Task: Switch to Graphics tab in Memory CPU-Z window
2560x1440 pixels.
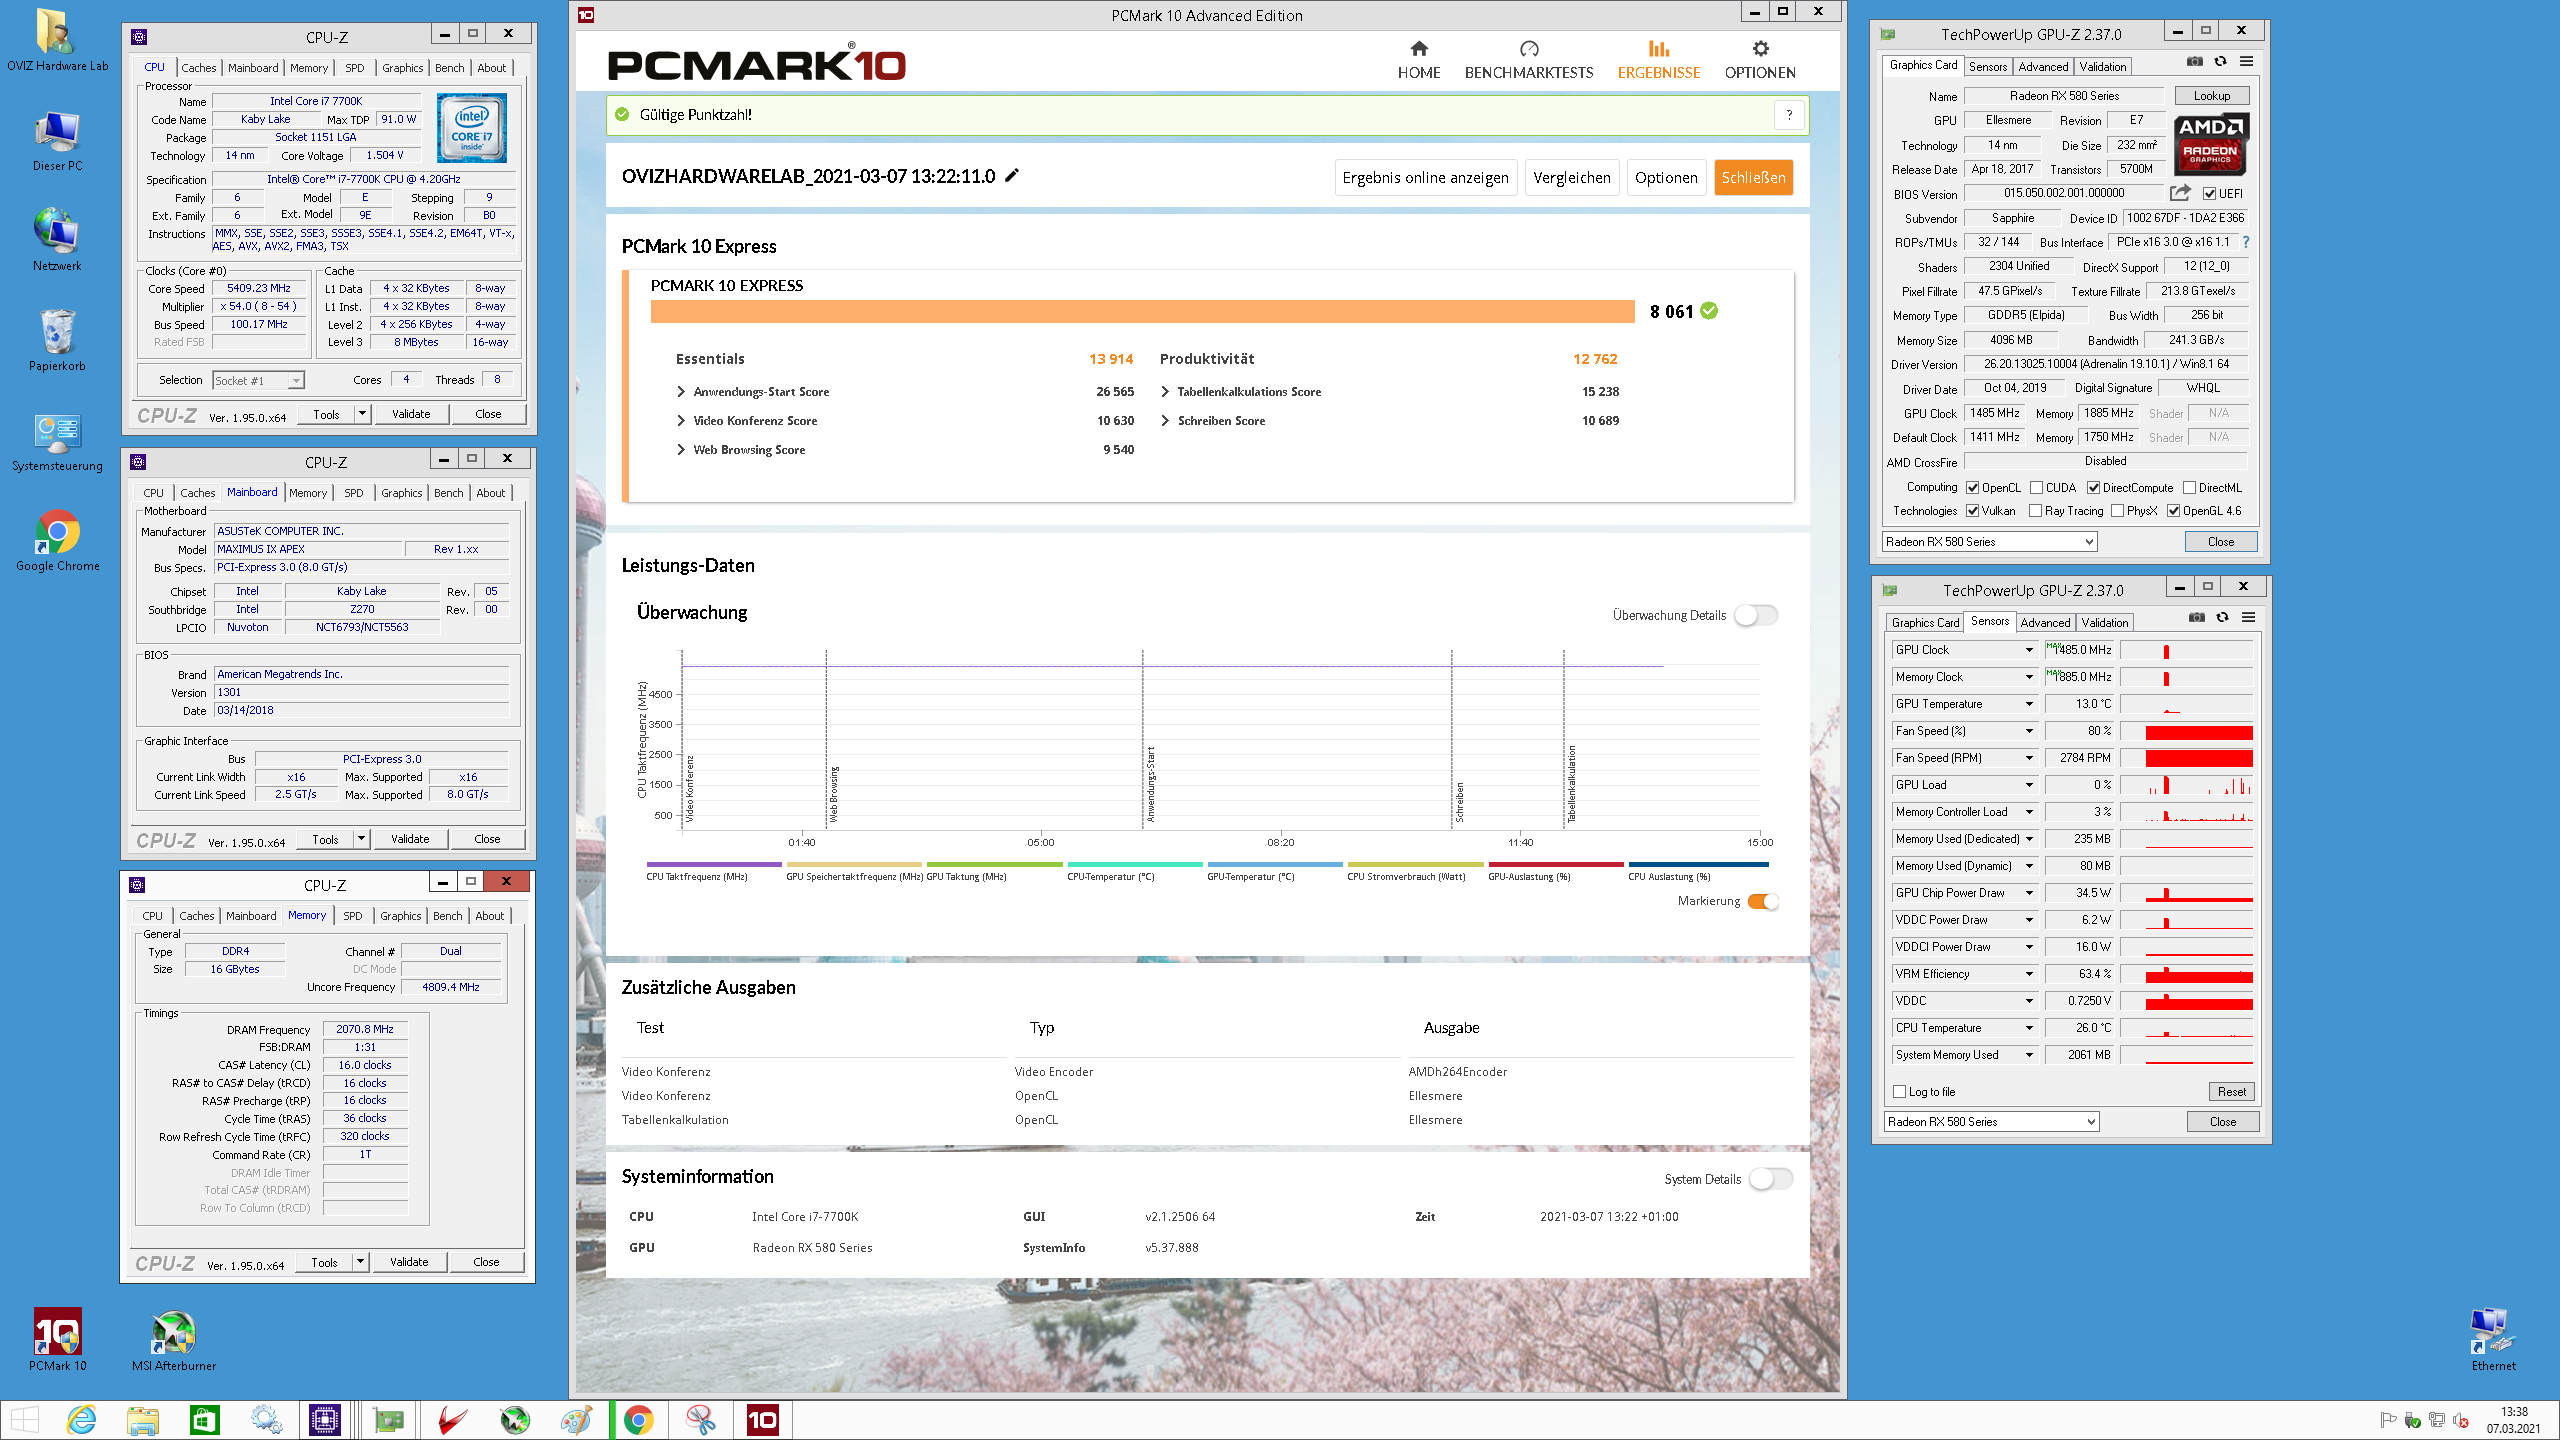Action: tap(401, 916)
